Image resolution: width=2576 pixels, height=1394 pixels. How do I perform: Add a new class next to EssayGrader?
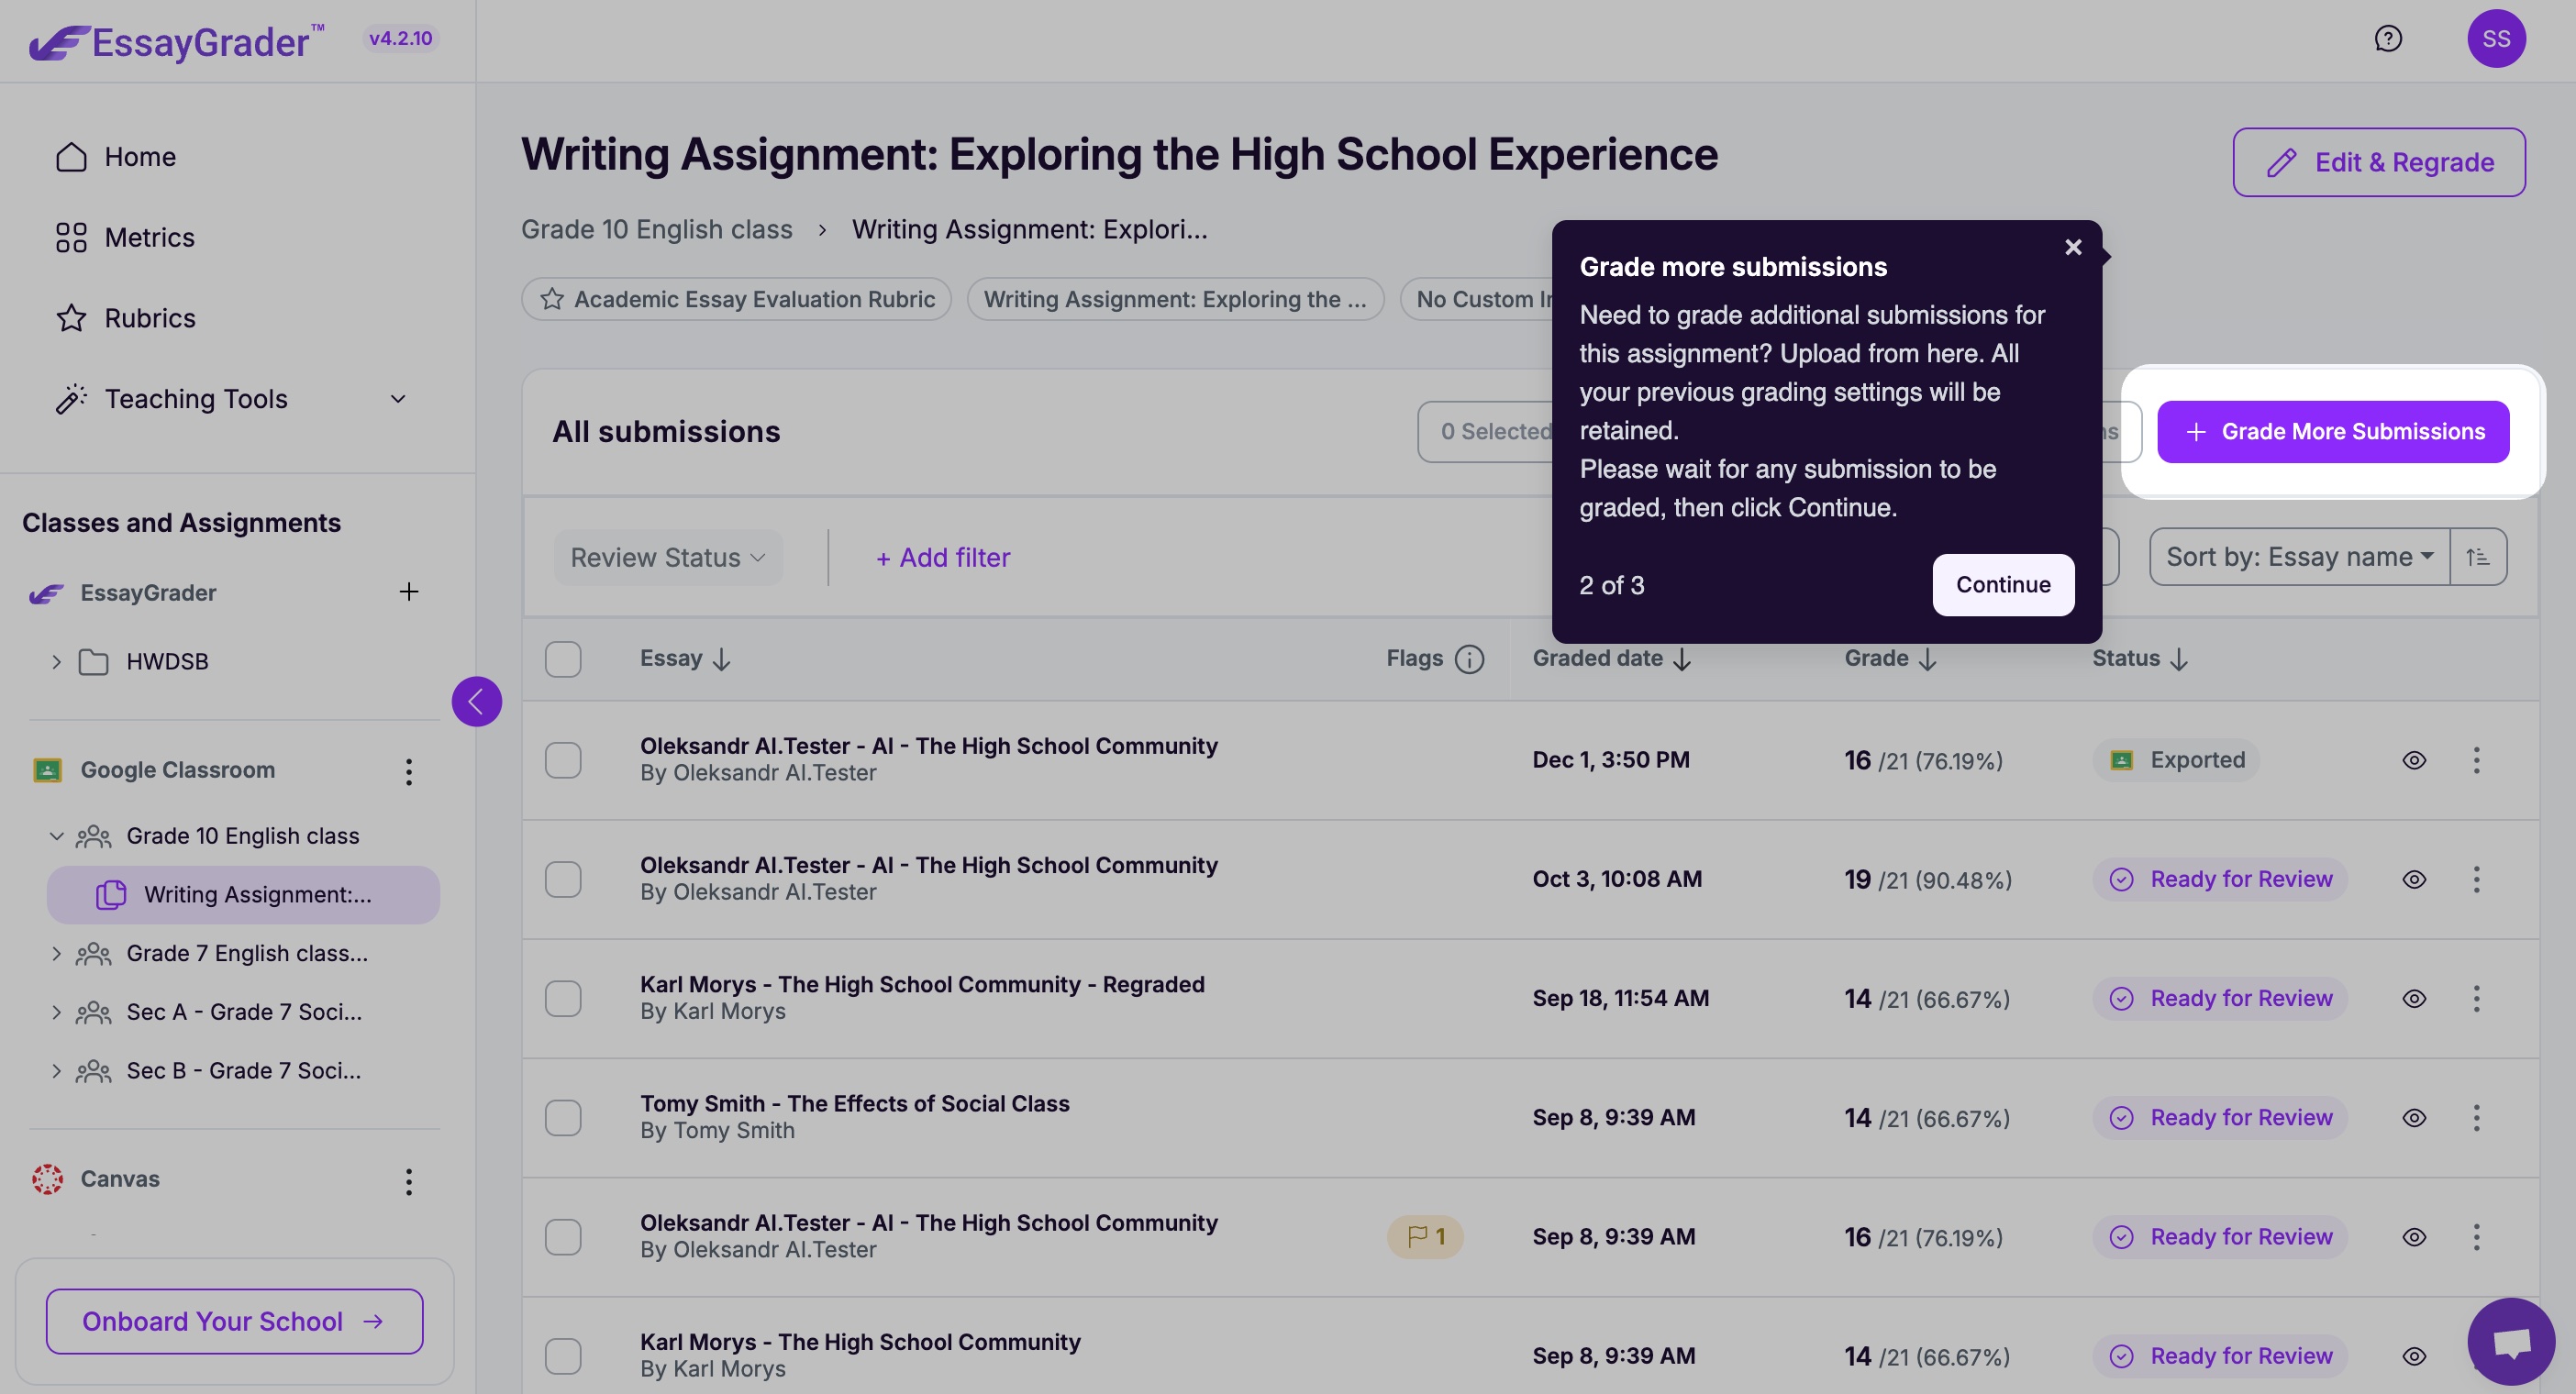tap(408, 592)
